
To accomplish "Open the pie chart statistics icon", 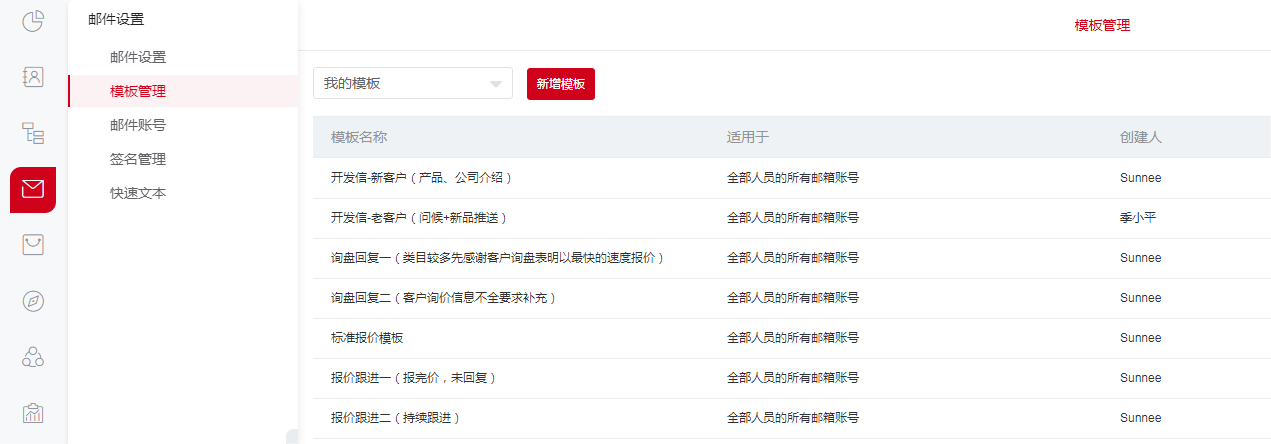I will point(33,21).
